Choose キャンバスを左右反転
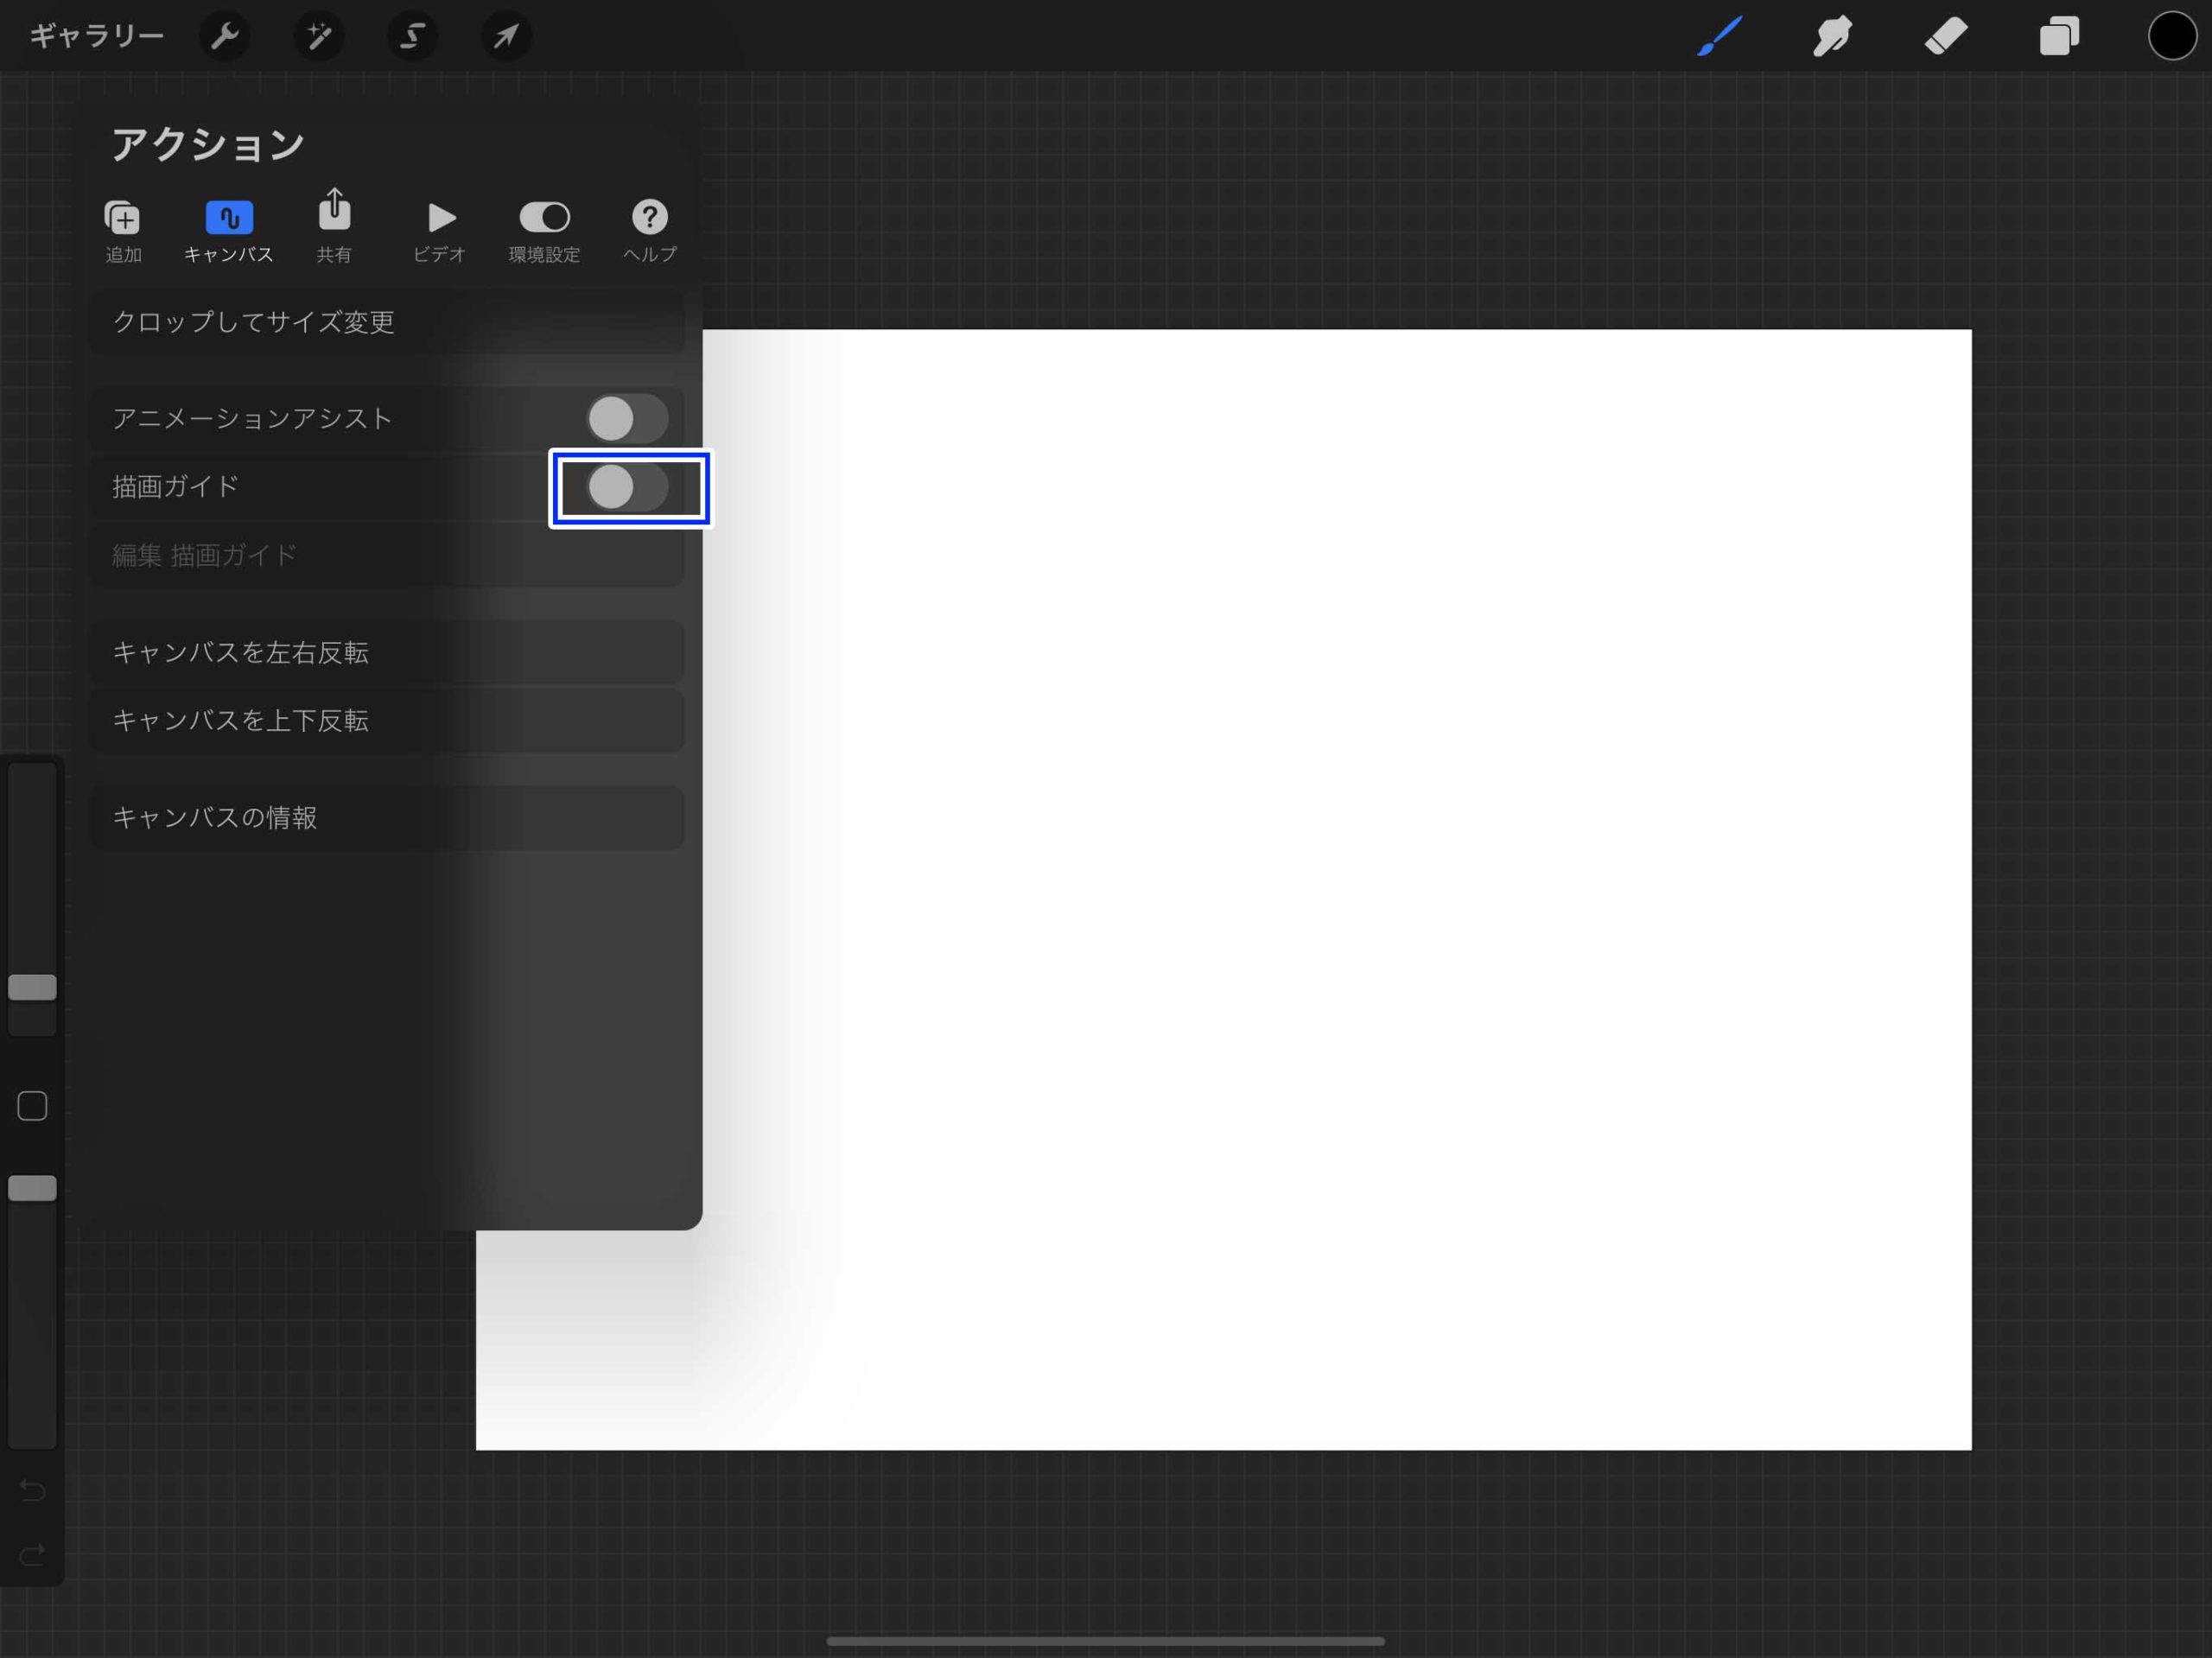2212x1658 pixels. pyautogui.click(x=388, y=652)
